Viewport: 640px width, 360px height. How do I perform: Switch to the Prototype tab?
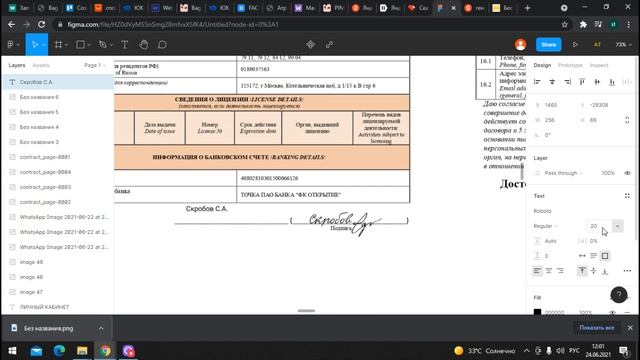[570, 65]
